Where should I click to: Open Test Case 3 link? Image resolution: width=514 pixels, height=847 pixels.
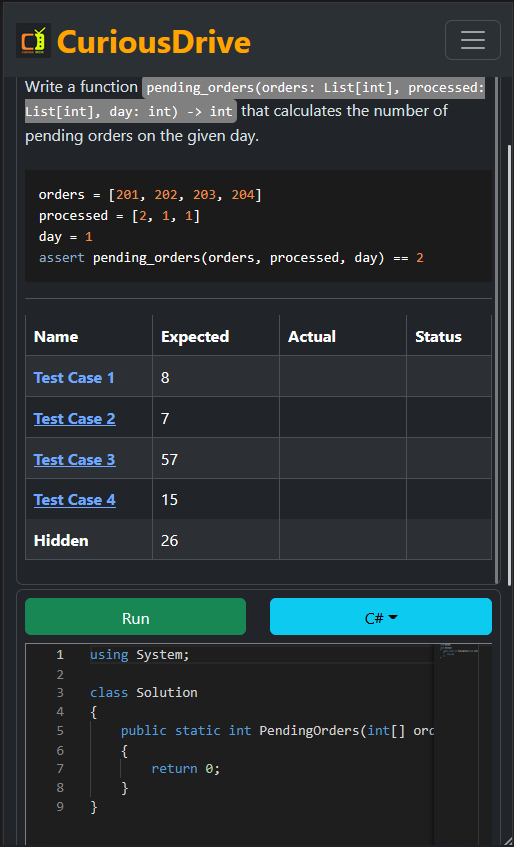coord(75,460)
